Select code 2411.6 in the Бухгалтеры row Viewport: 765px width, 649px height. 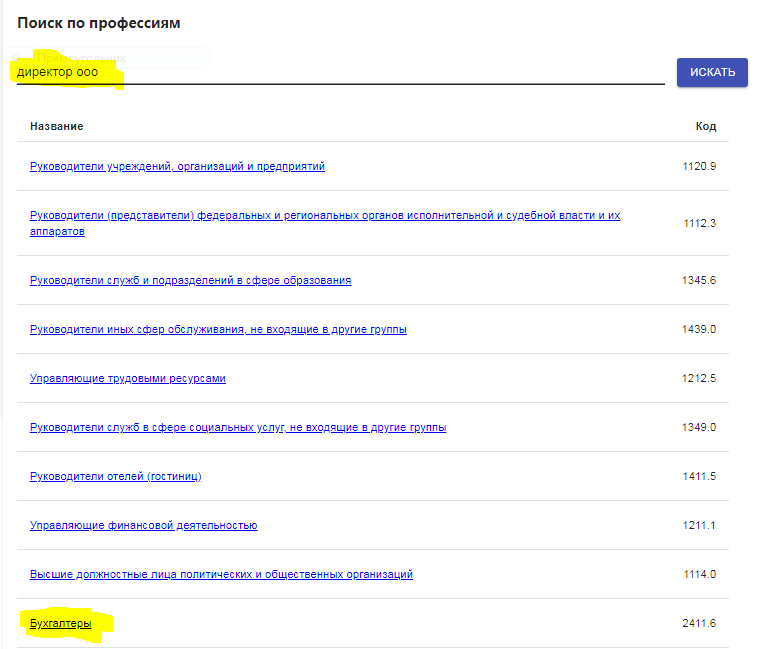tap(698, 623)
